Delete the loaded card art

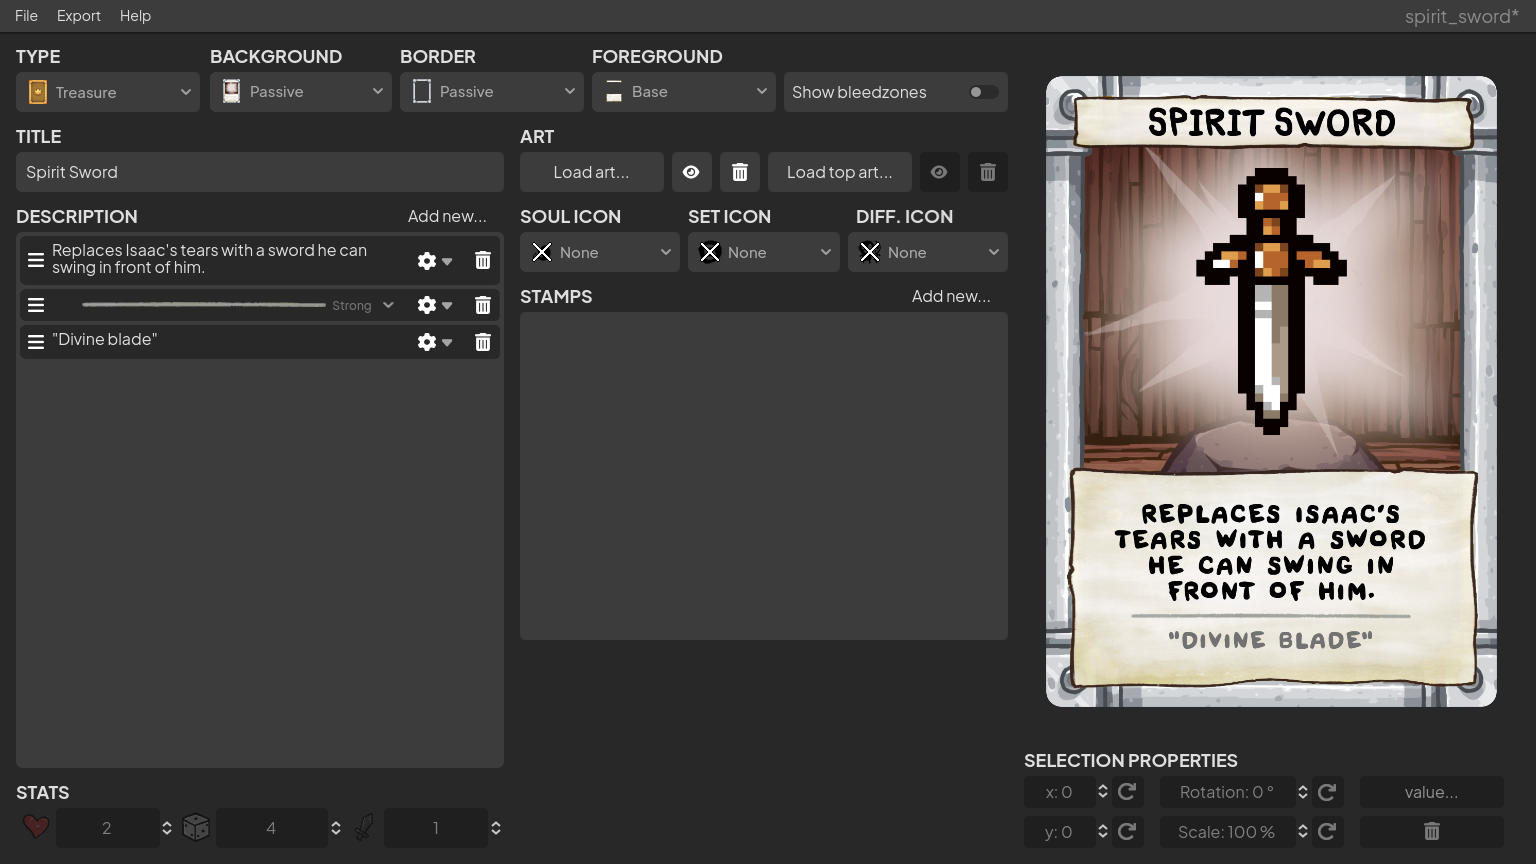click(x=740, y=172)
